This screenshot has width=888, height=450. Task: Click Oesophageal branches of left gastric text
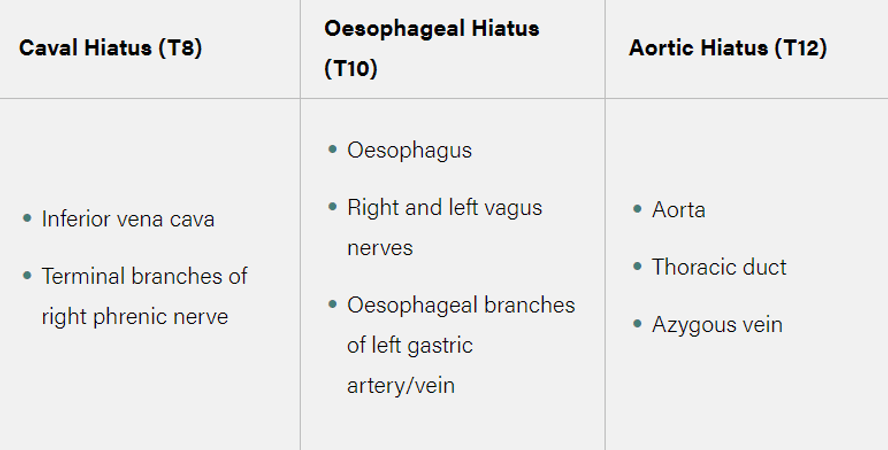point(460,305)
